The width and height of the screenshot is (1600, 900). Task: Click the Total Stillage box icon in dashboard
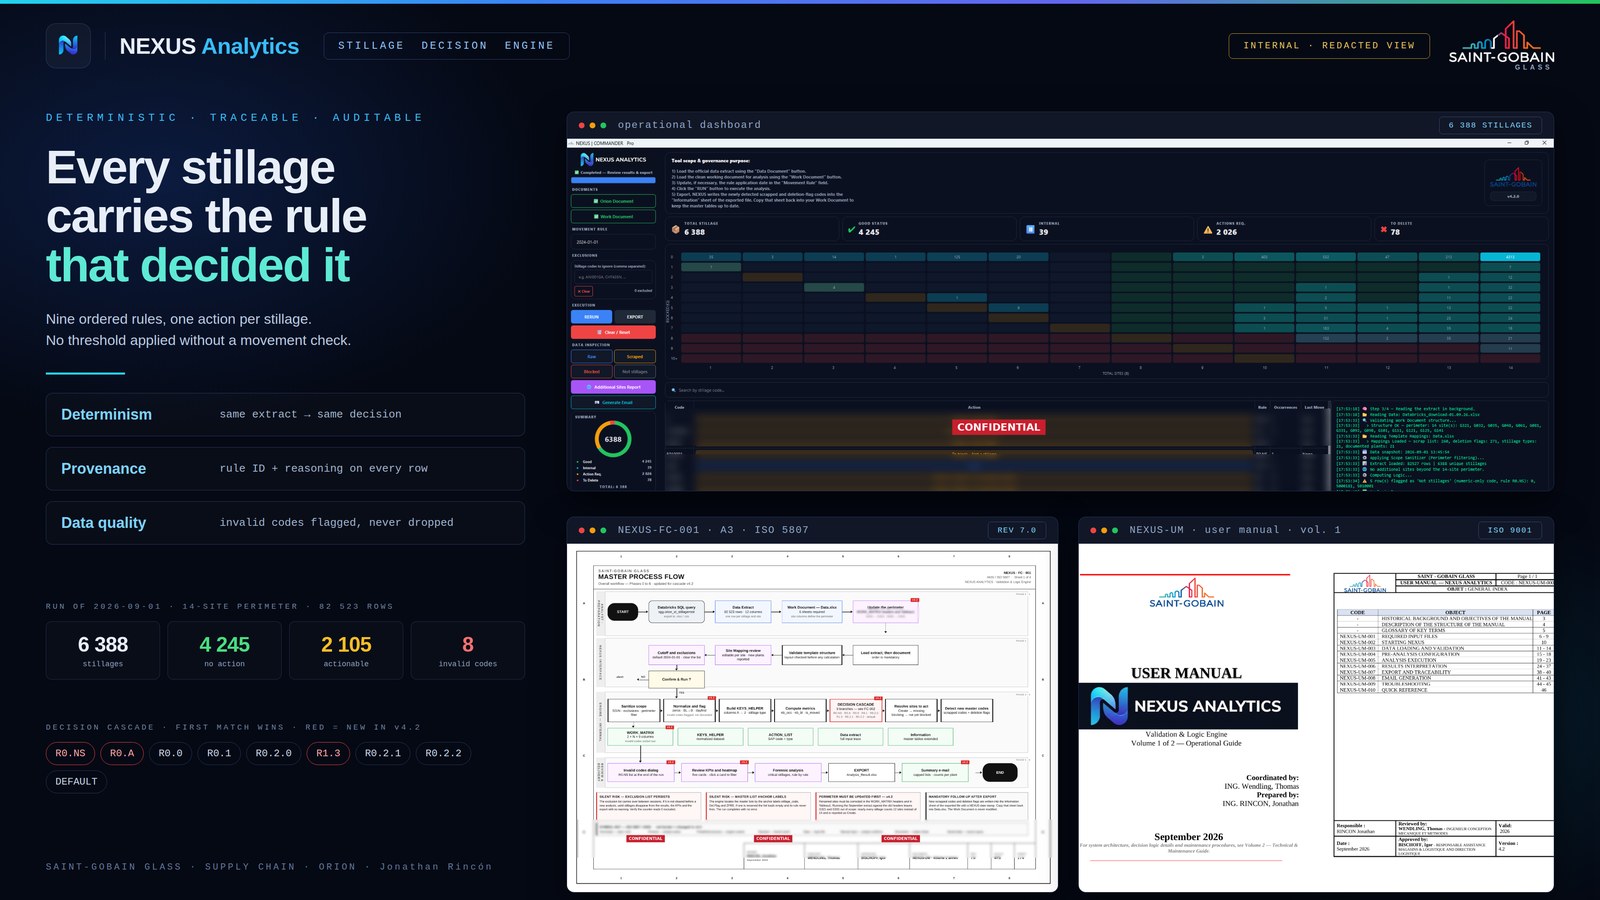coord(676,229)
